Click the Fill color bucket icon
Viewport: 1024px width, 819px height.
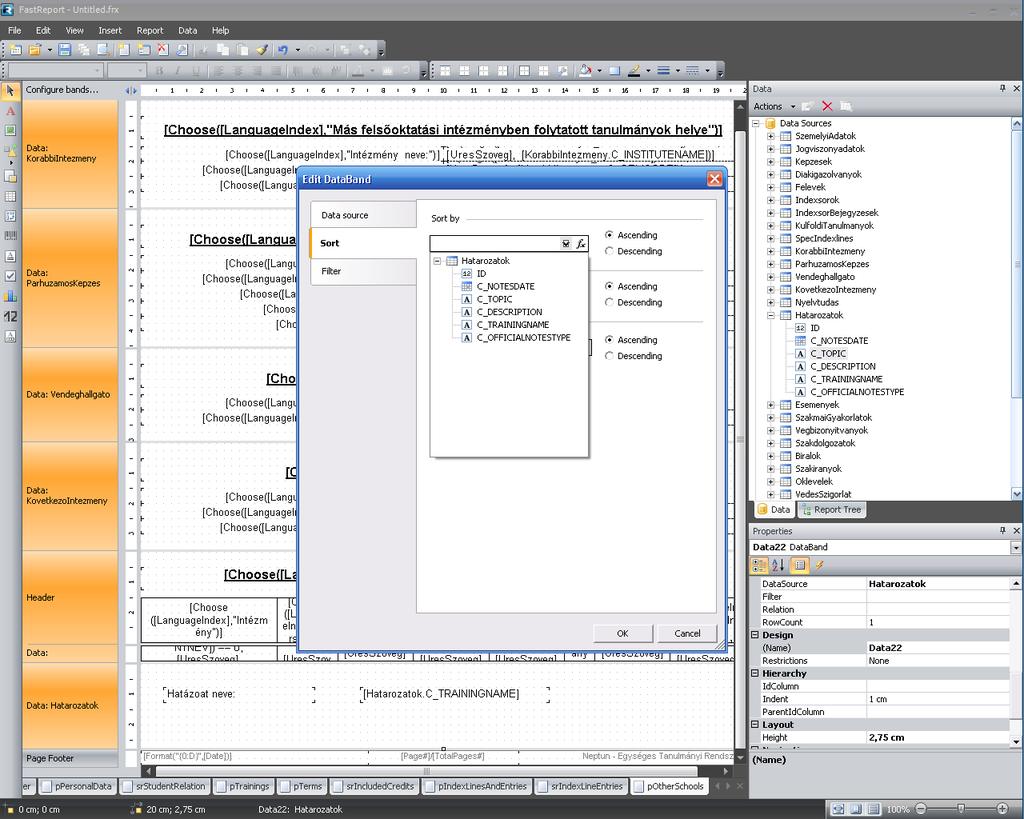[x=585, y=71]
